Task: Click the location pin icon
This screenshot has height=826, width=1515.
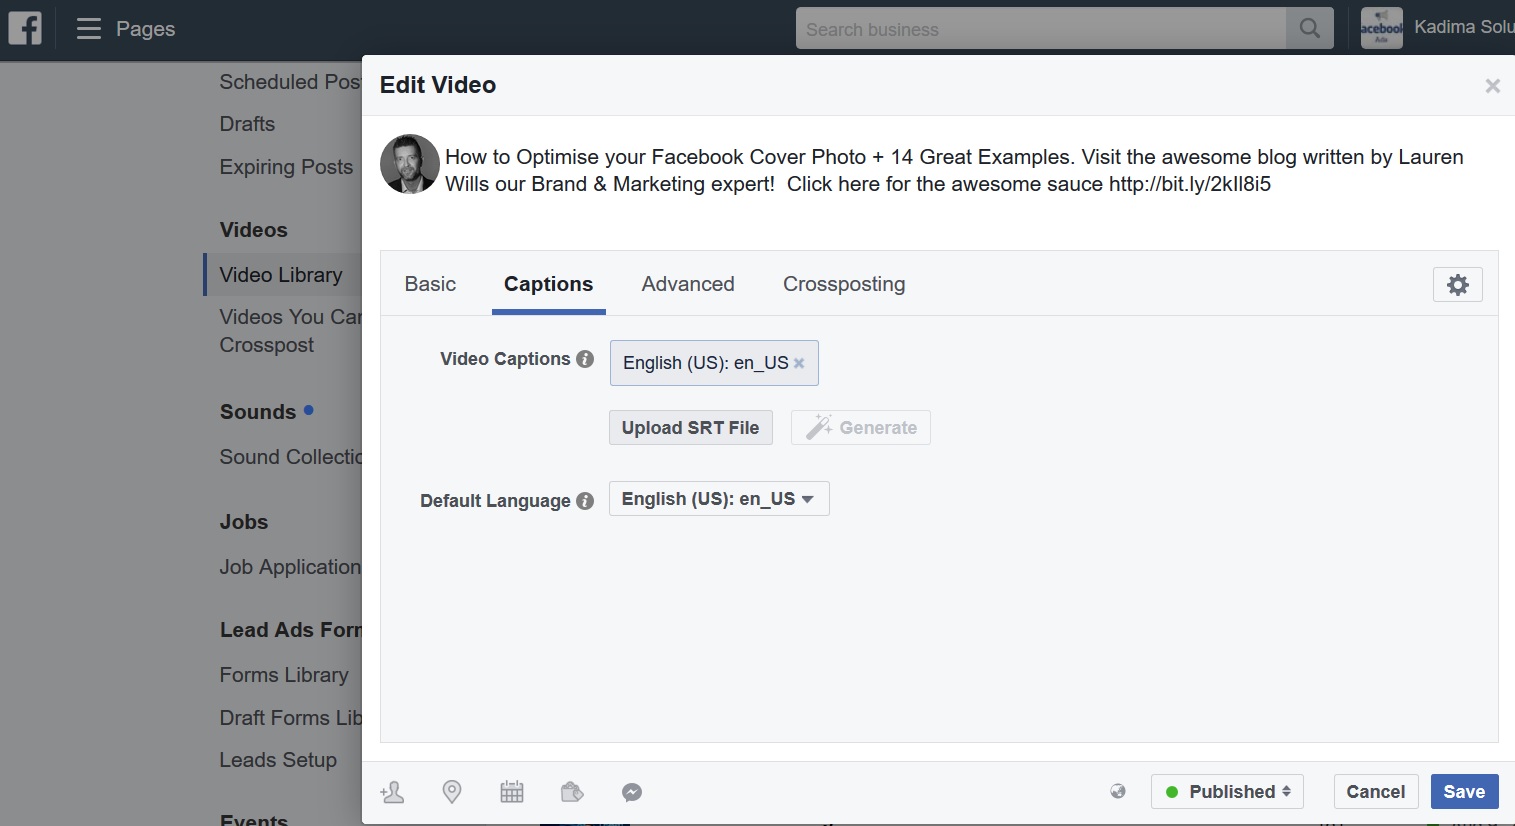Action: click(x=452, y=792)
